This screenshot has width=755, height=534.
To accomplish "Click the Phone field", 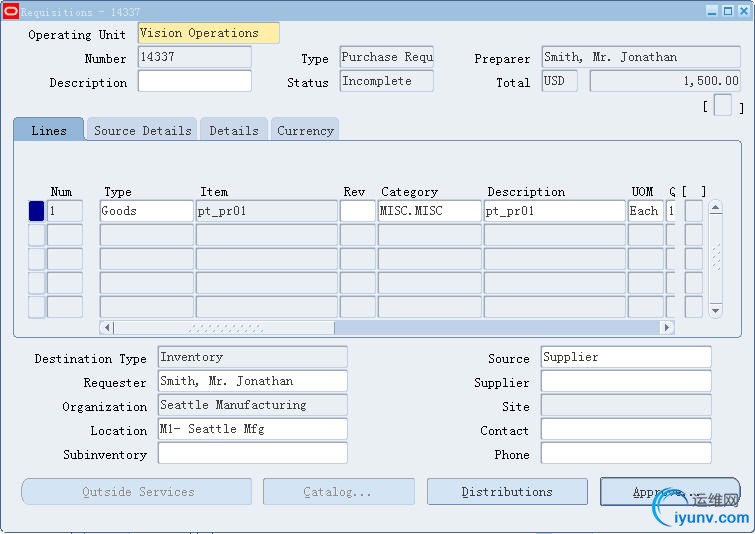I will pyautogui.click(x=626, y=453).
